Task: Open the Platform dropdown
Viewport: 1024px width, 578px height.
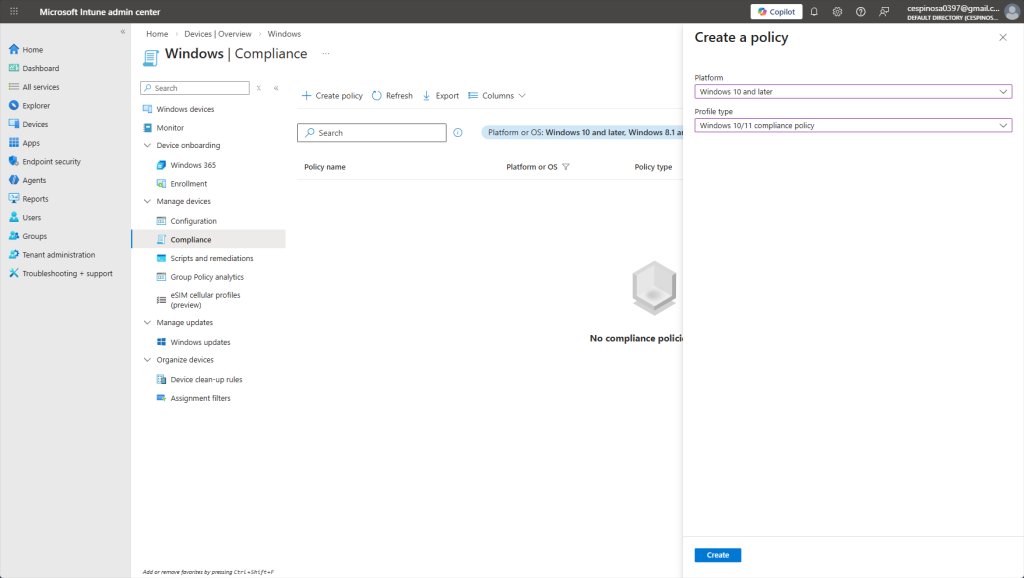Action: tap(853, 92)
